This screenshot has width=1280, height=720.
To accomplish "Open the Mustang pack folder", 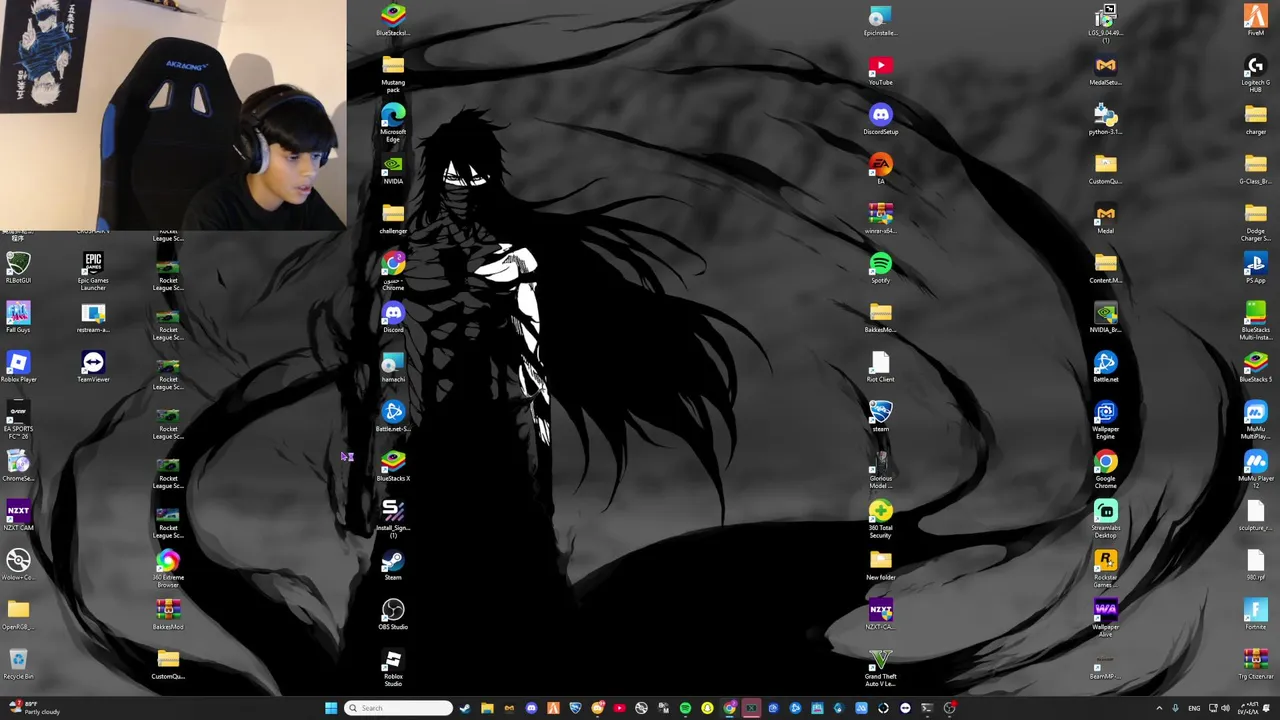I will (393, 73).
